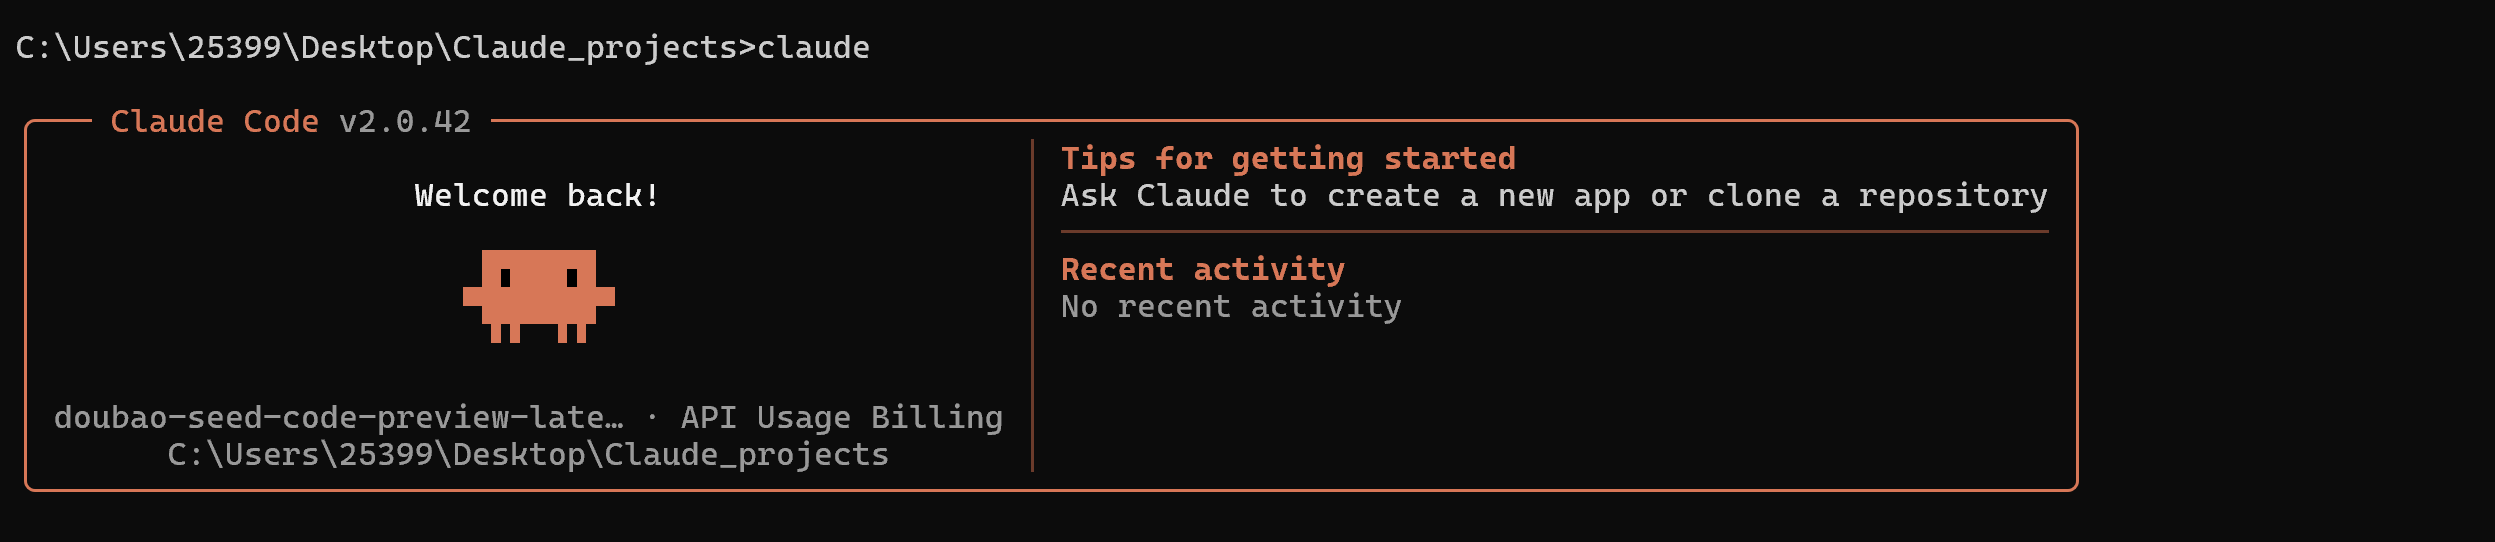Screen dimensions: 2495x542
Task: Click the "Welcome back!" greeting text
Action: point(537,196)
